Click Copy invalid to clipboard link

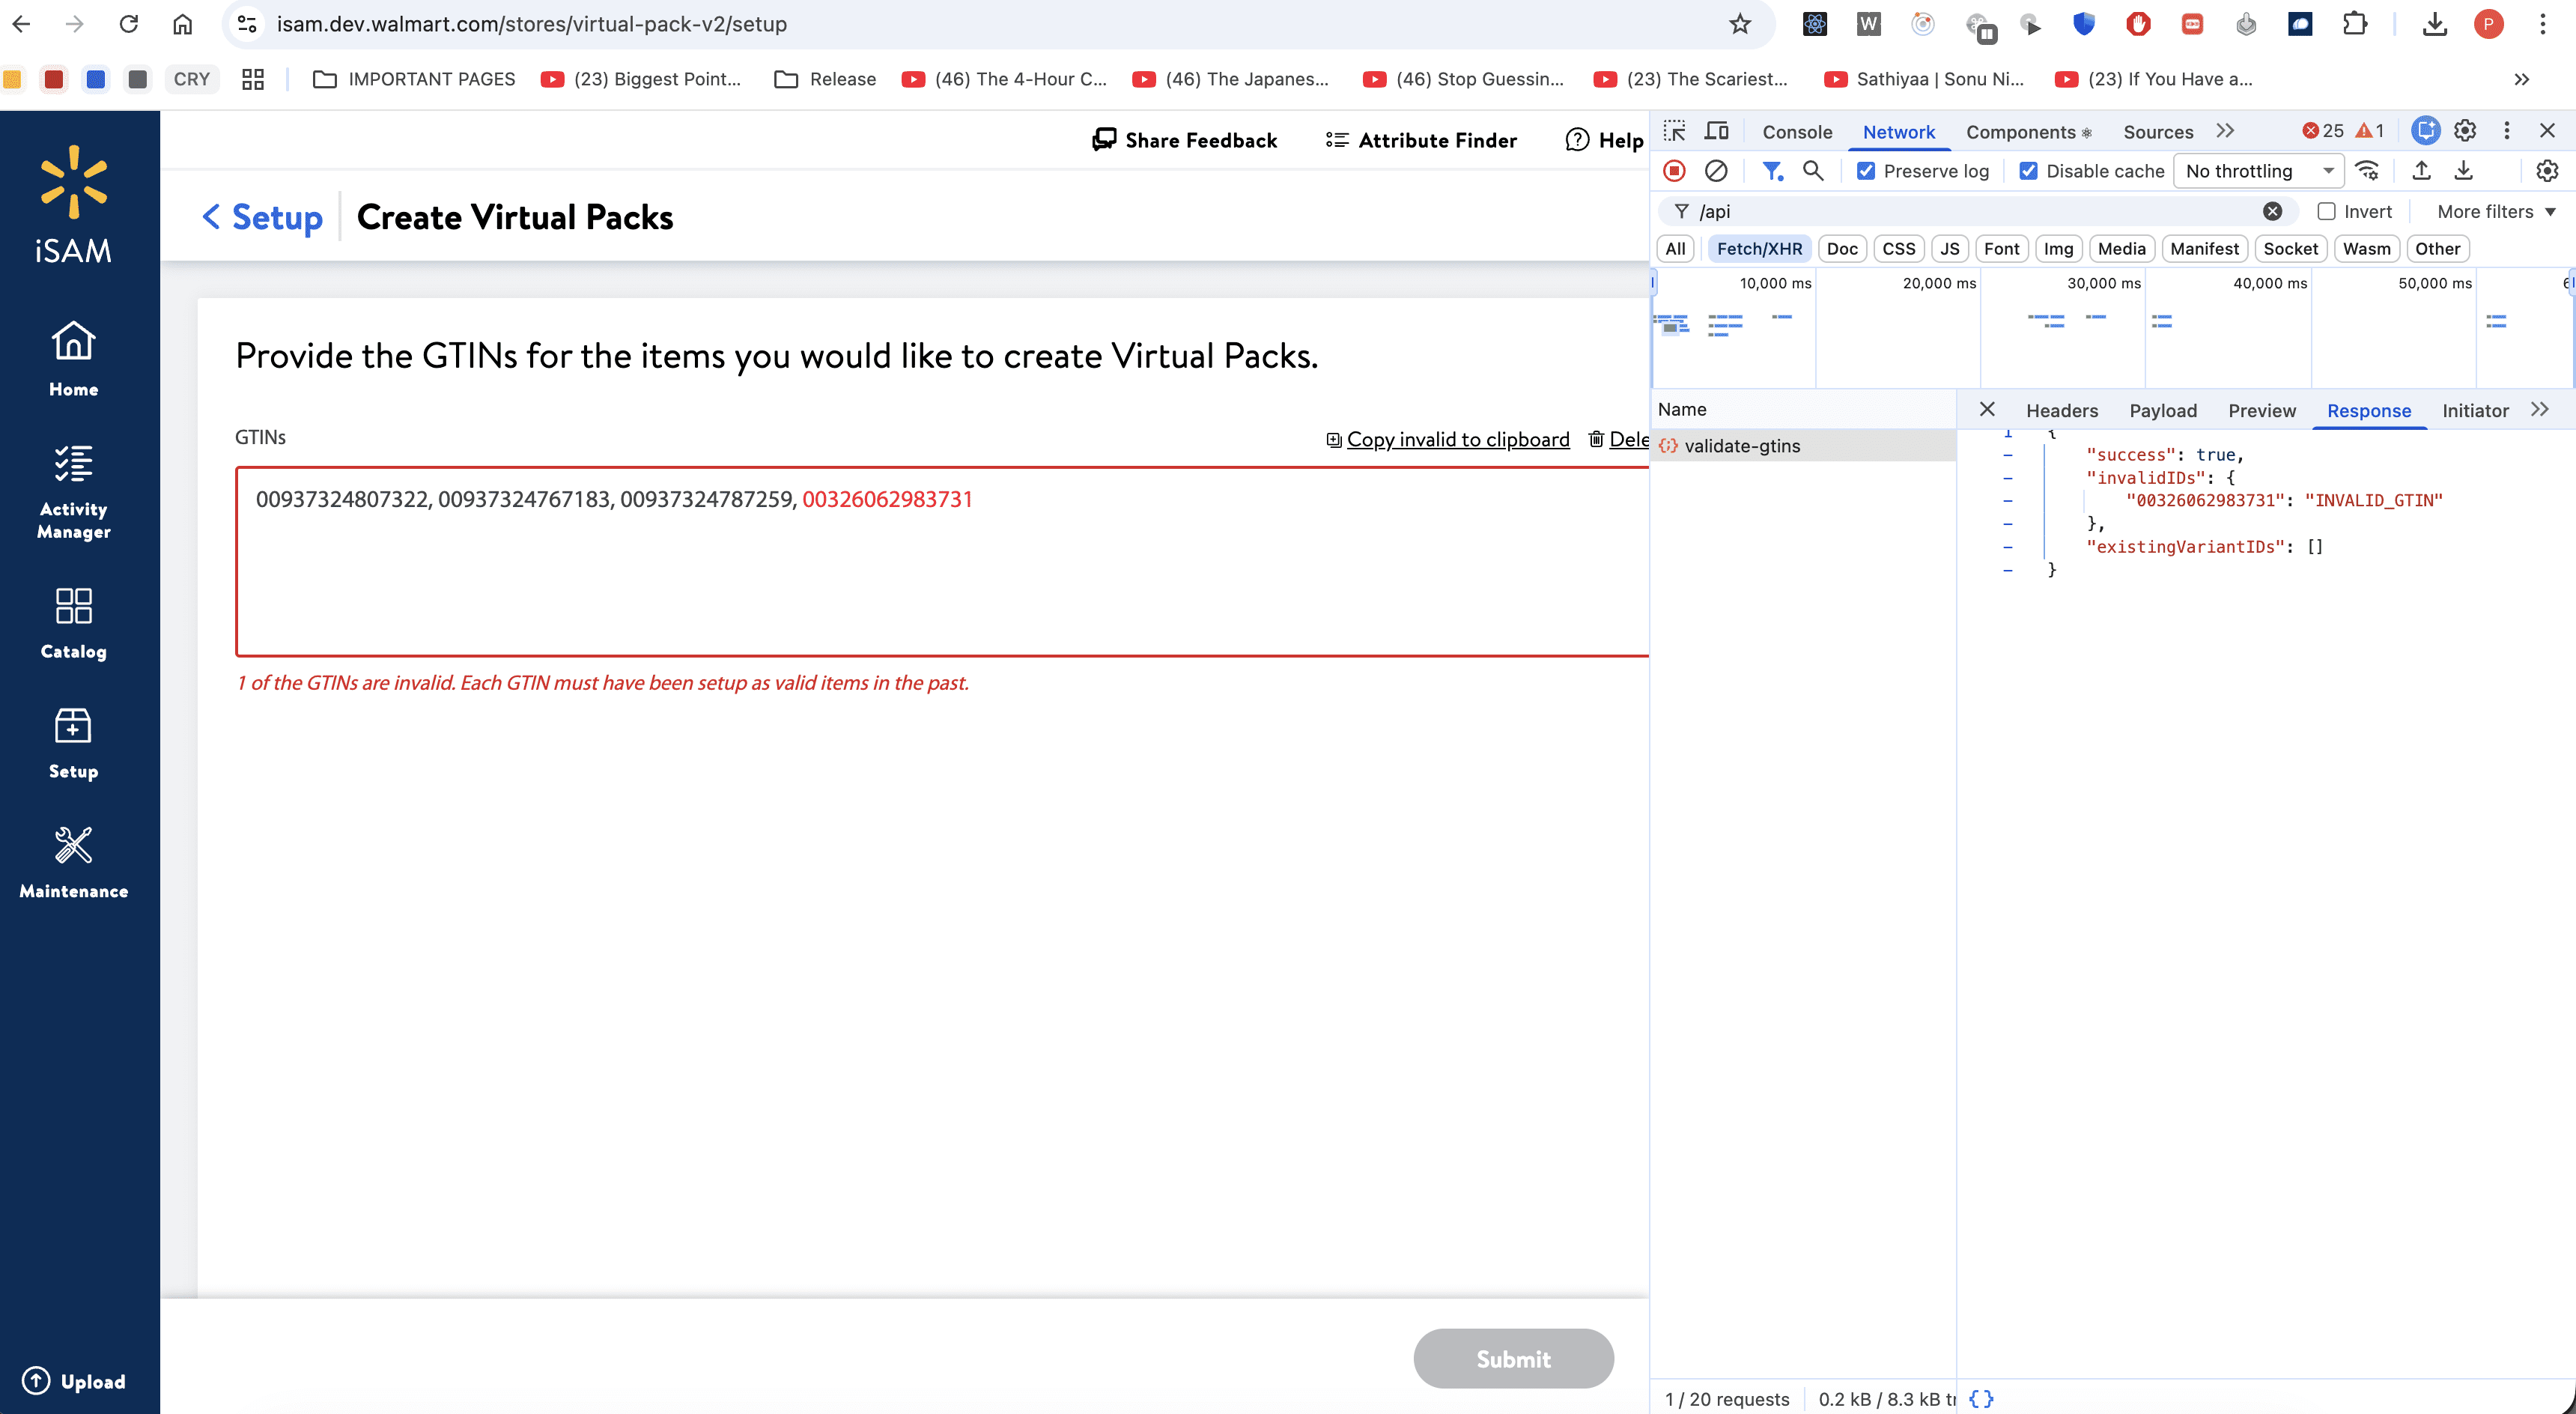[1457, 439]
